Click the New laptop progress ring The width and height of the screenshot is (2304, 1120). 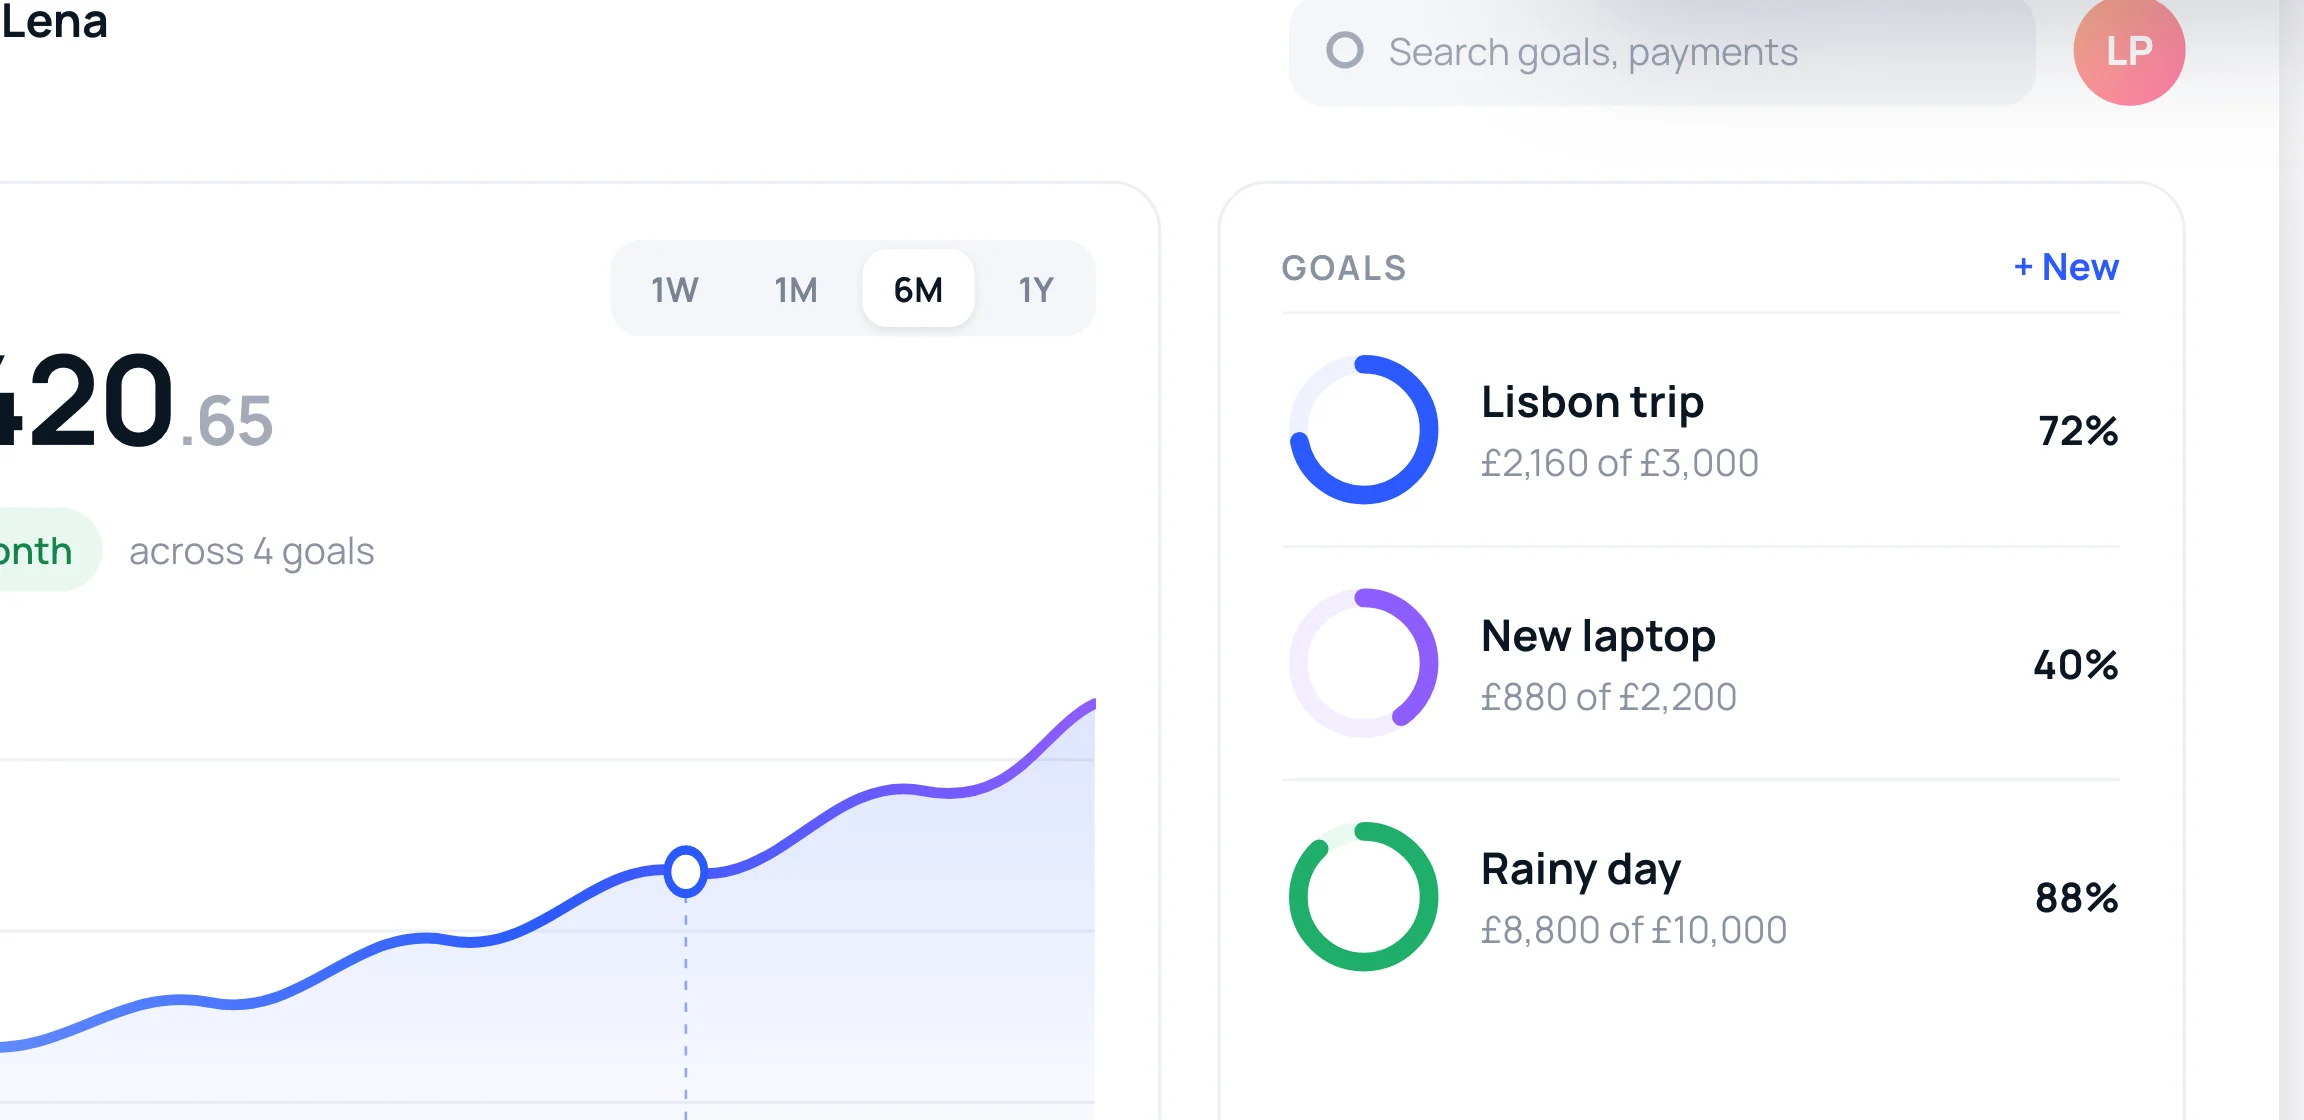1364,663
